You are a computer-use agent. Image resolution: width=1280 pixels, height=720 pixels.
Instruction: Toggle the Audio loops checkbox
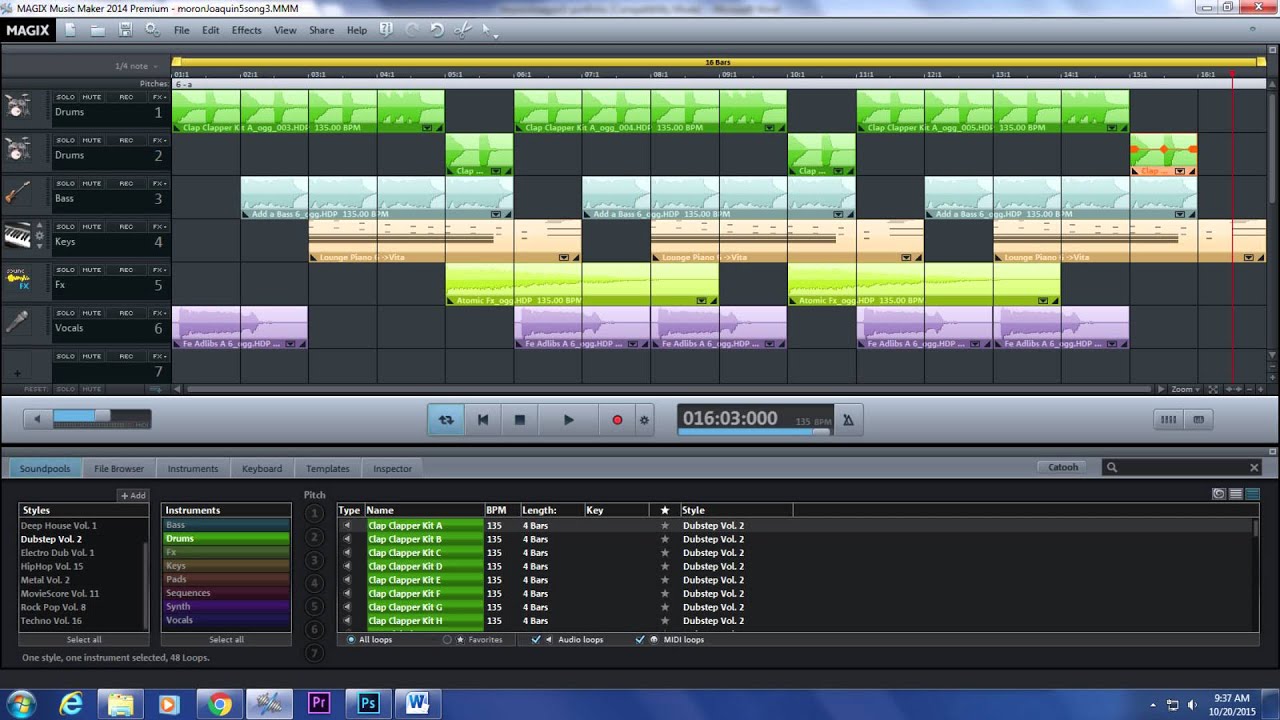coord(536,639)
